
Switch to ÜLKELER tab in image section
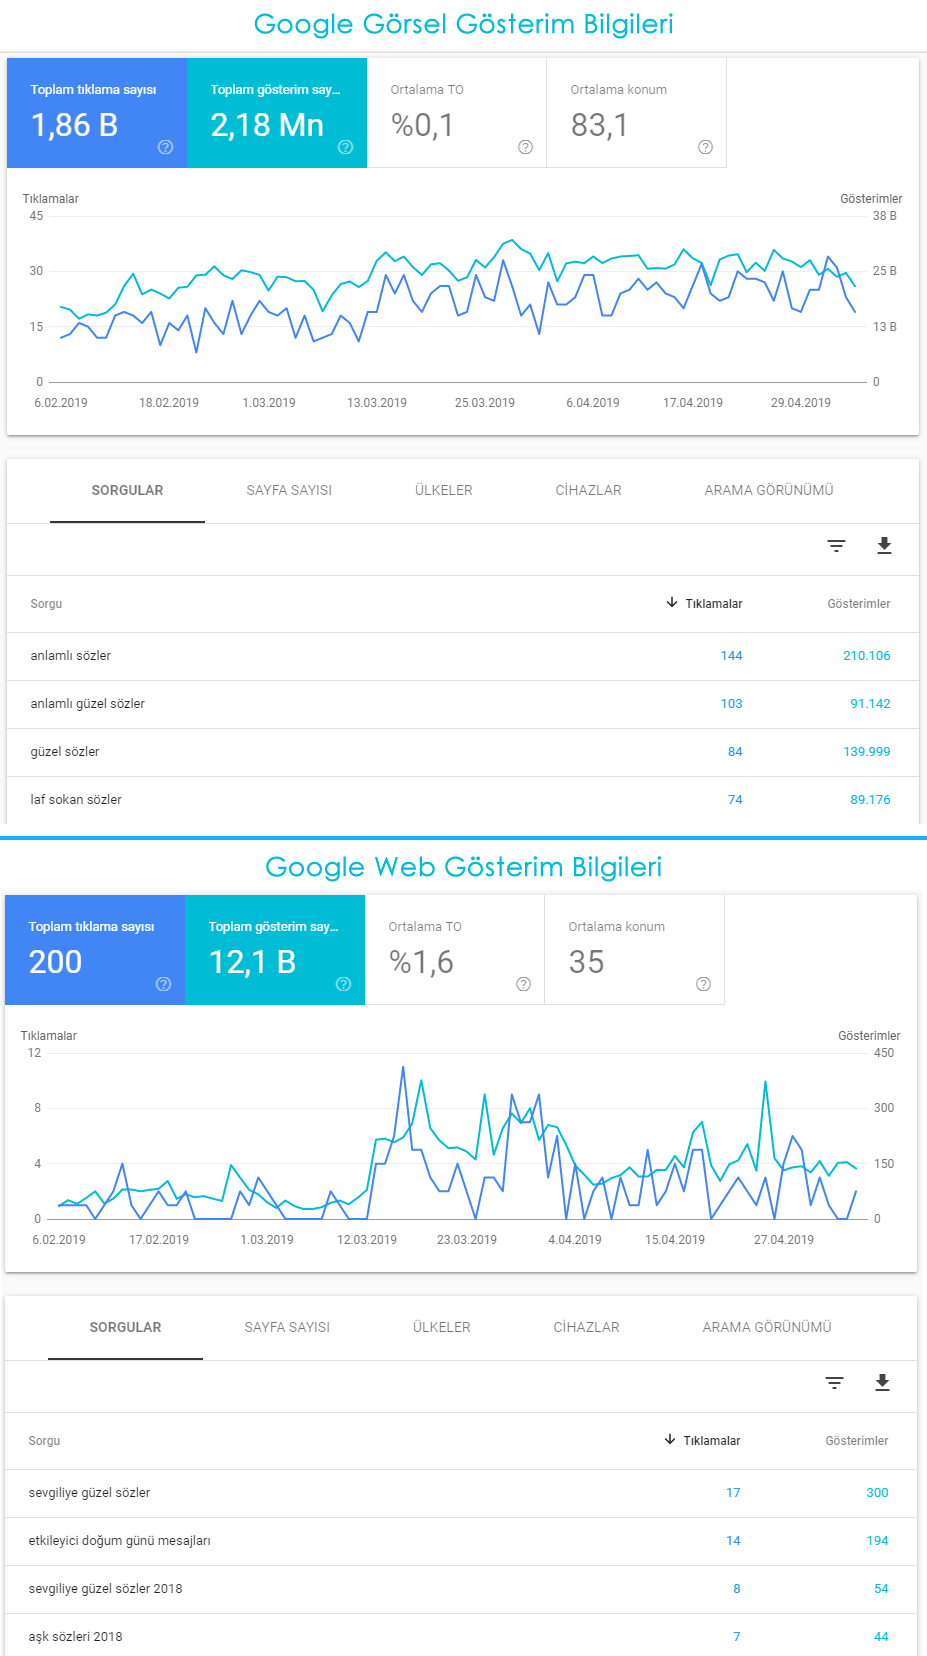[444, 490]
